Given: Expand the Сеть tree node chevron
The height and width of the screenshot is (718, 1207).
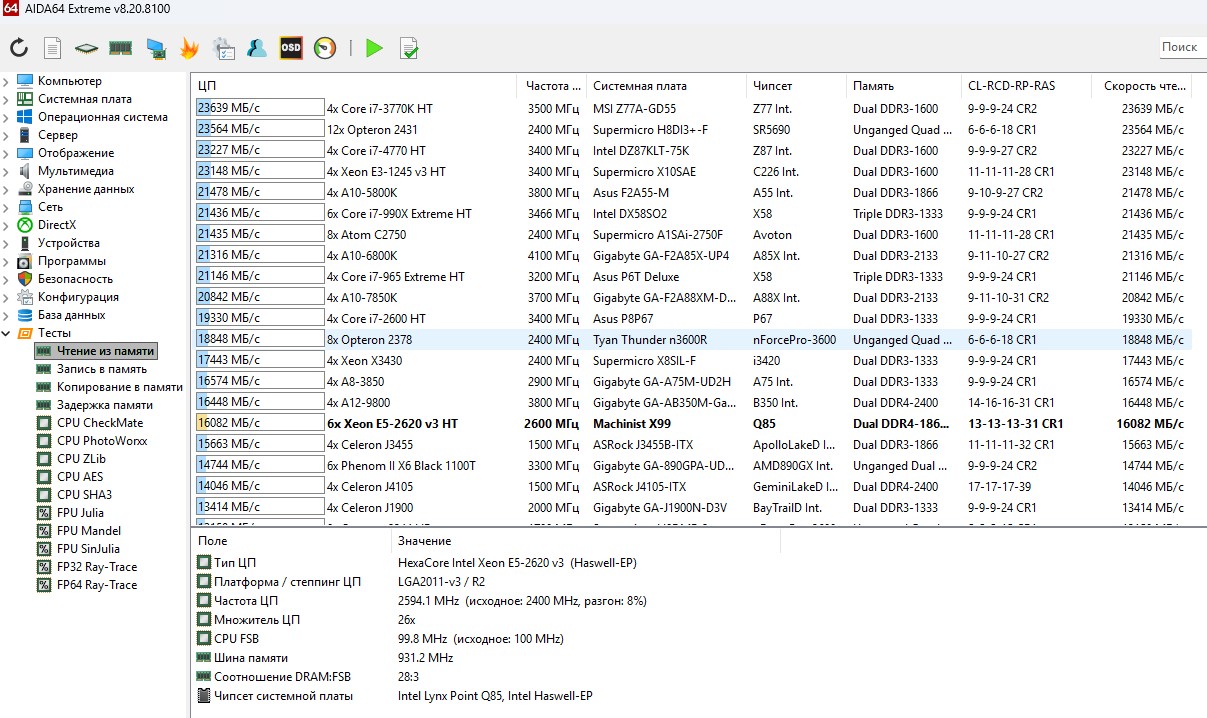Looking at the screenshot, I should tap(7, 207).
